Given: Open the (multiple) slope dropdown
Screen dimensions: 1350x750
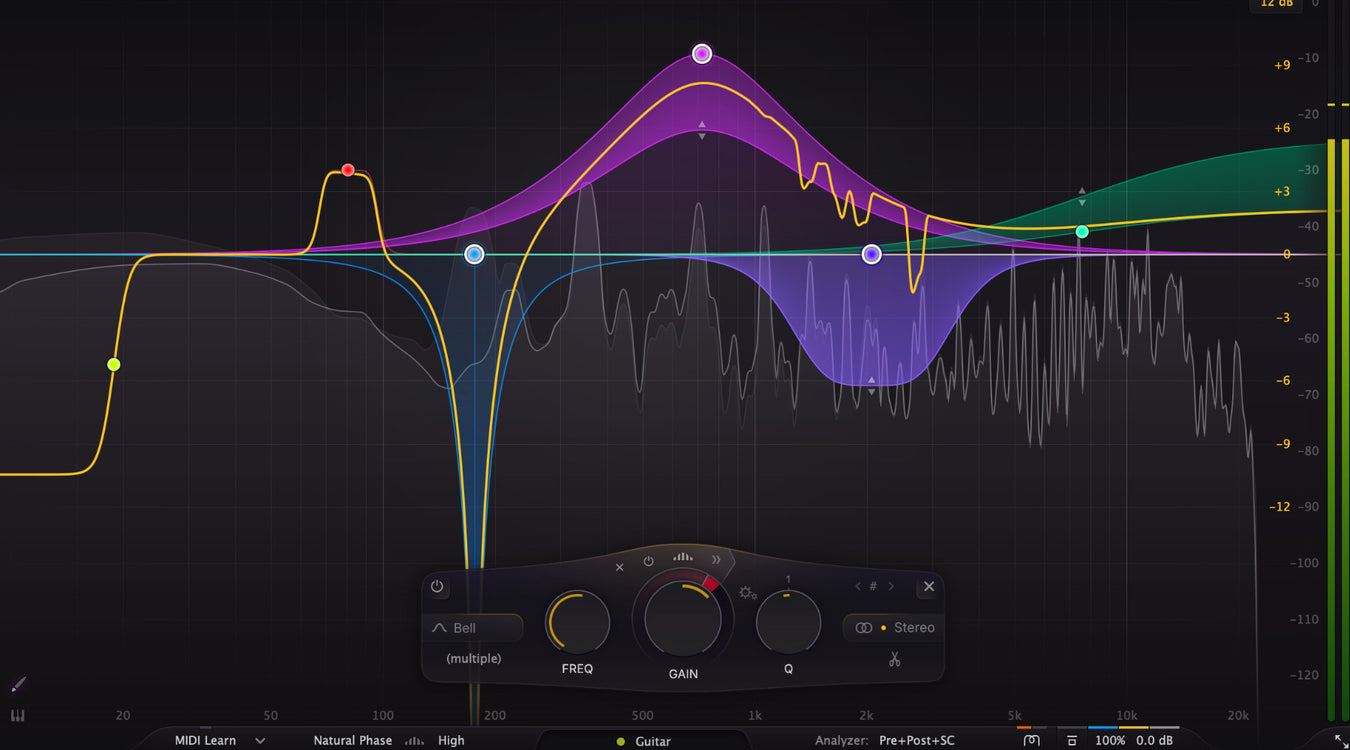Looking at the screenshot, I should pos(474,659).
